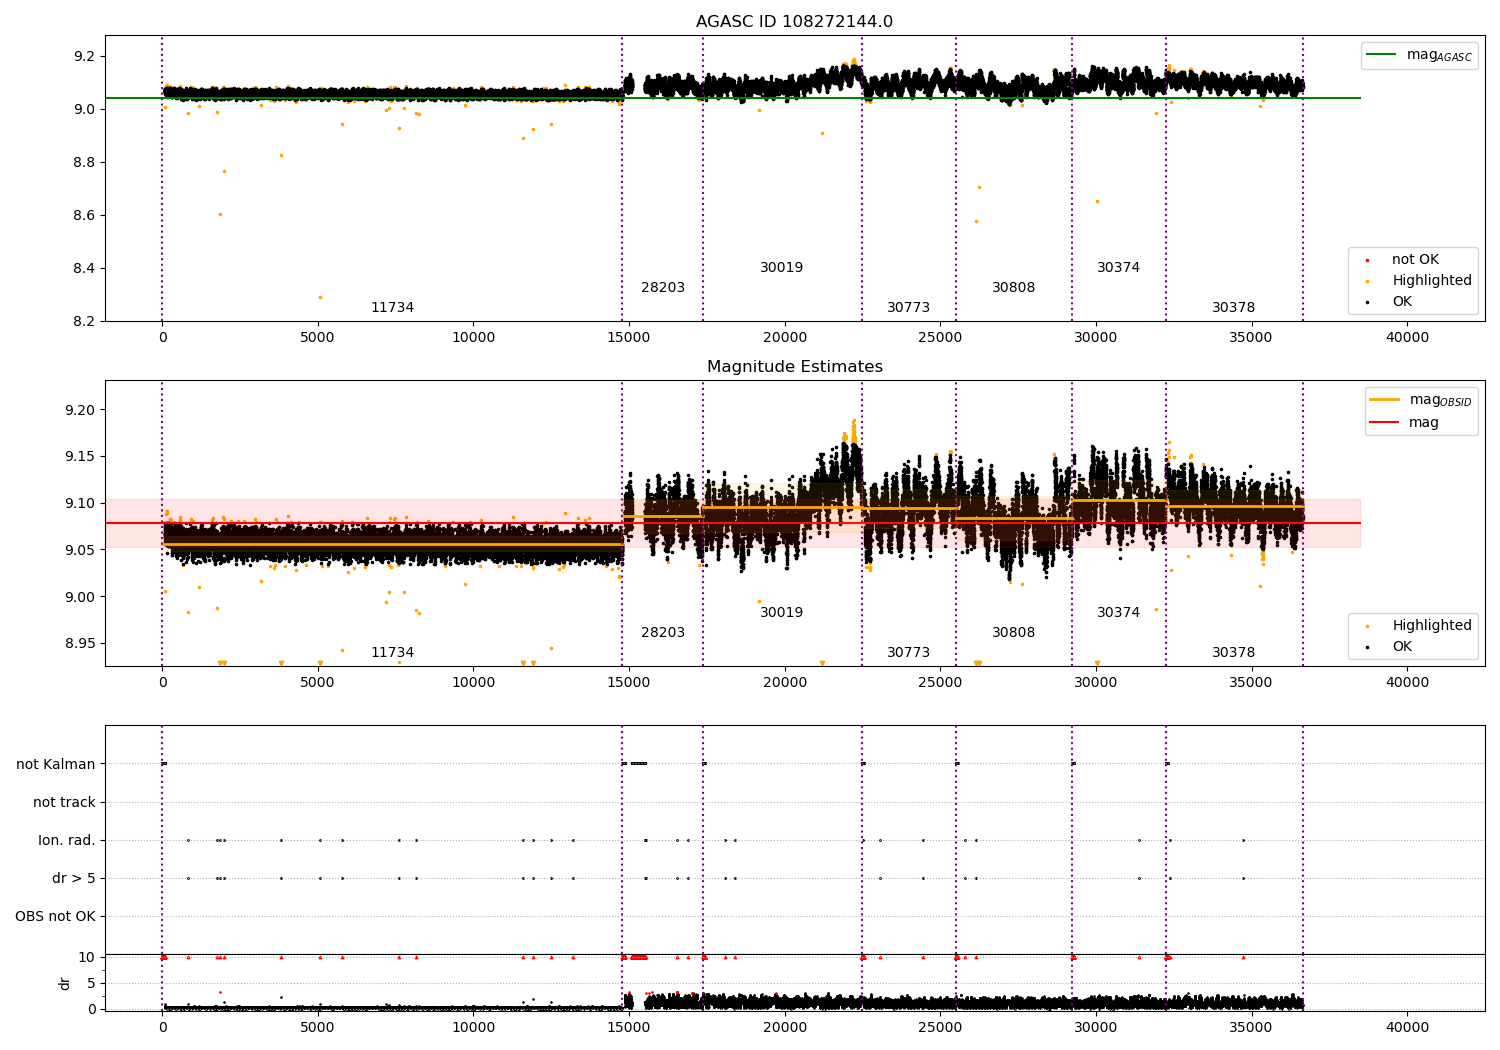This screenshot has width=1500, height=1050.
Task: Click the Magnitude Estimates plot title
Action: (x=794, y=367)
